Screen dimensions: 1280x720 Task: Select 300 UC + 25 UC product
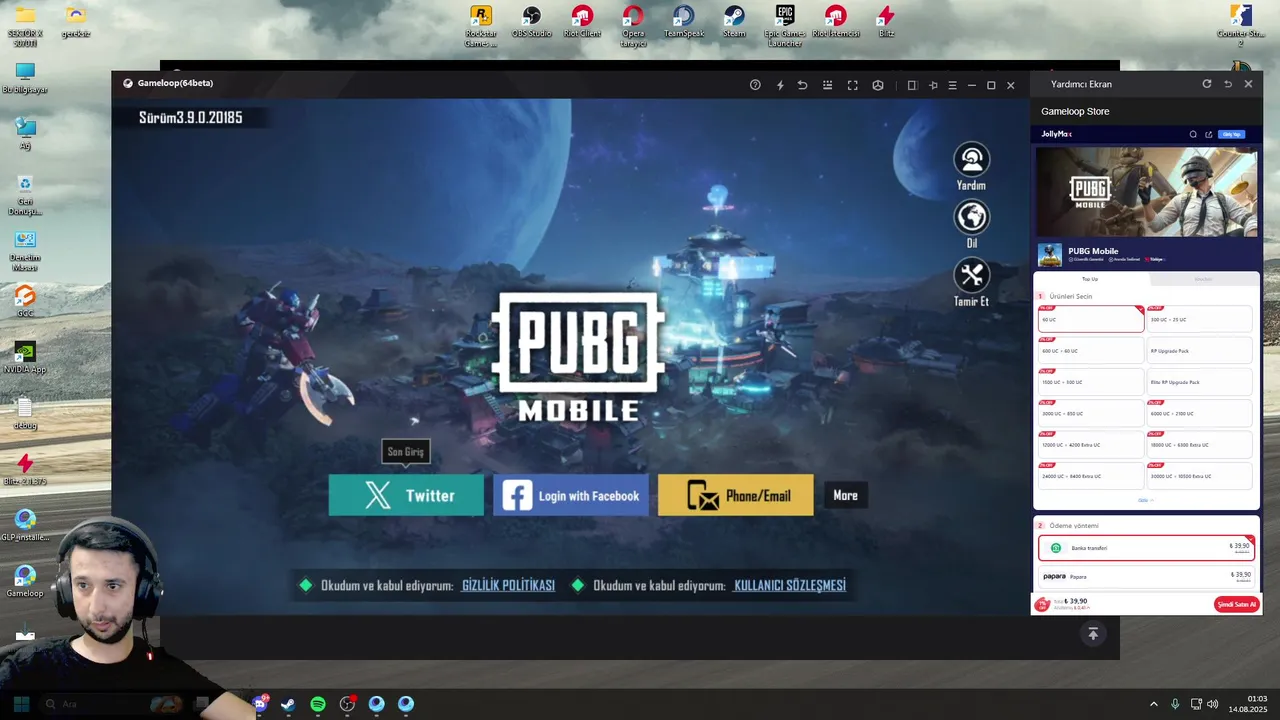[x=1199, y=319]
